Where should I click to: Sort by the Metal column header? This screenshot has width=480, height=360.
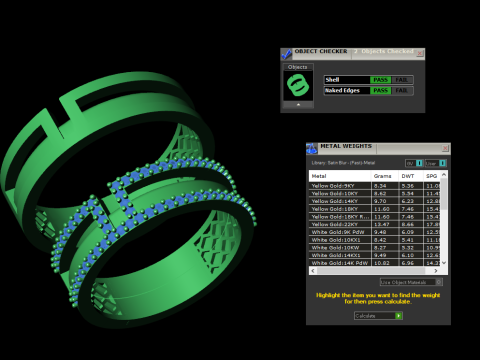(x=340, y=176)
